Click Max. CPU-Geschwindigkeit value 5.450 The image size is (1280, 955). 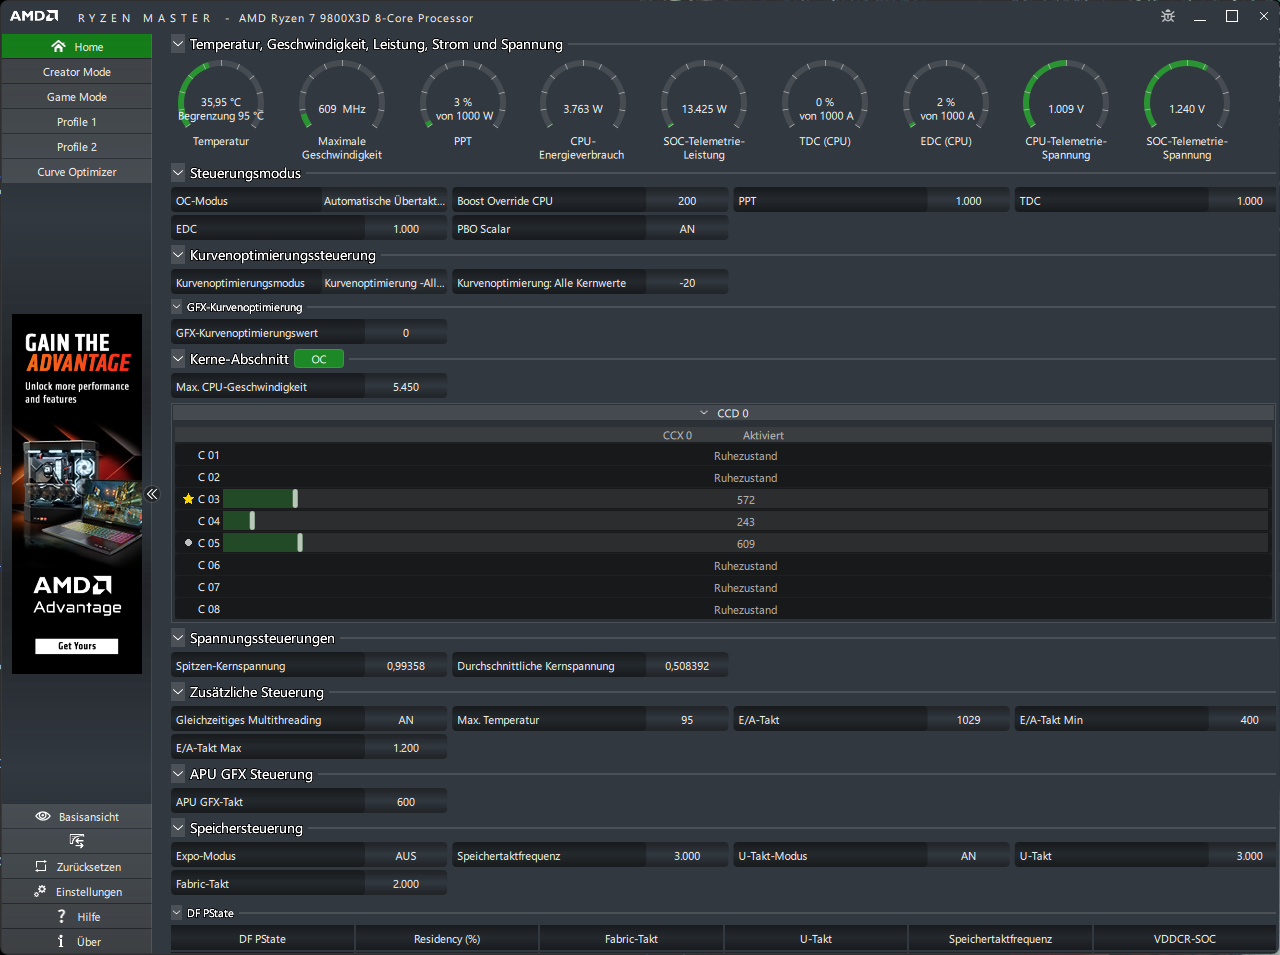pos(406,387)
